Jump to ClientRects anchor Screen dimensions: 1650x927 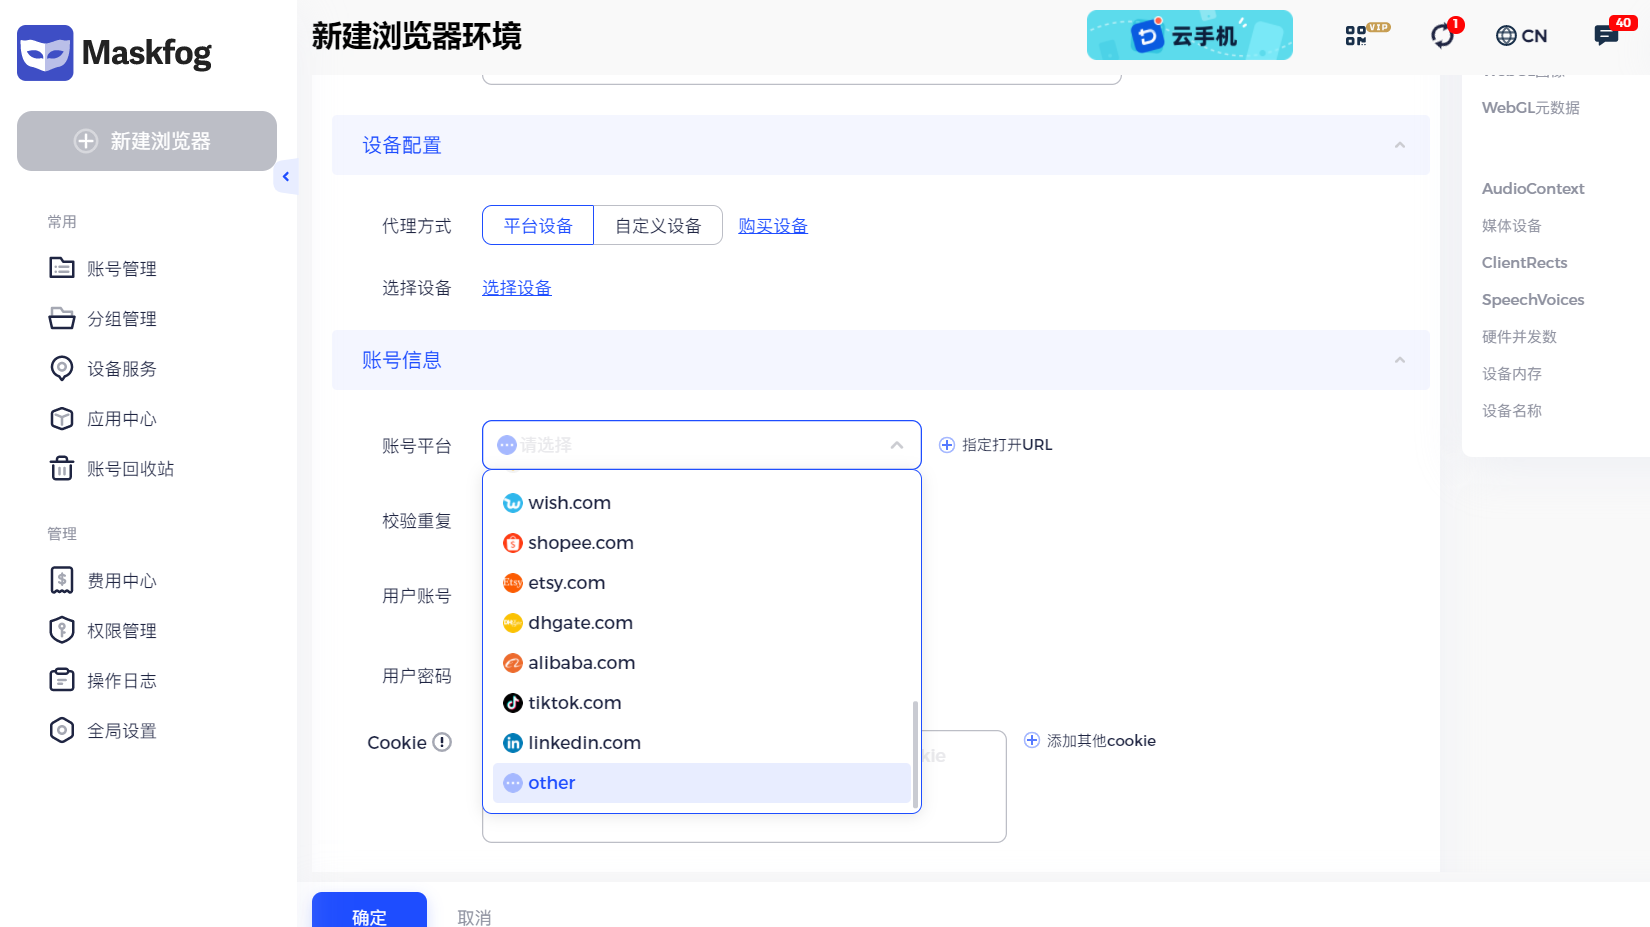click(1524, 262)
